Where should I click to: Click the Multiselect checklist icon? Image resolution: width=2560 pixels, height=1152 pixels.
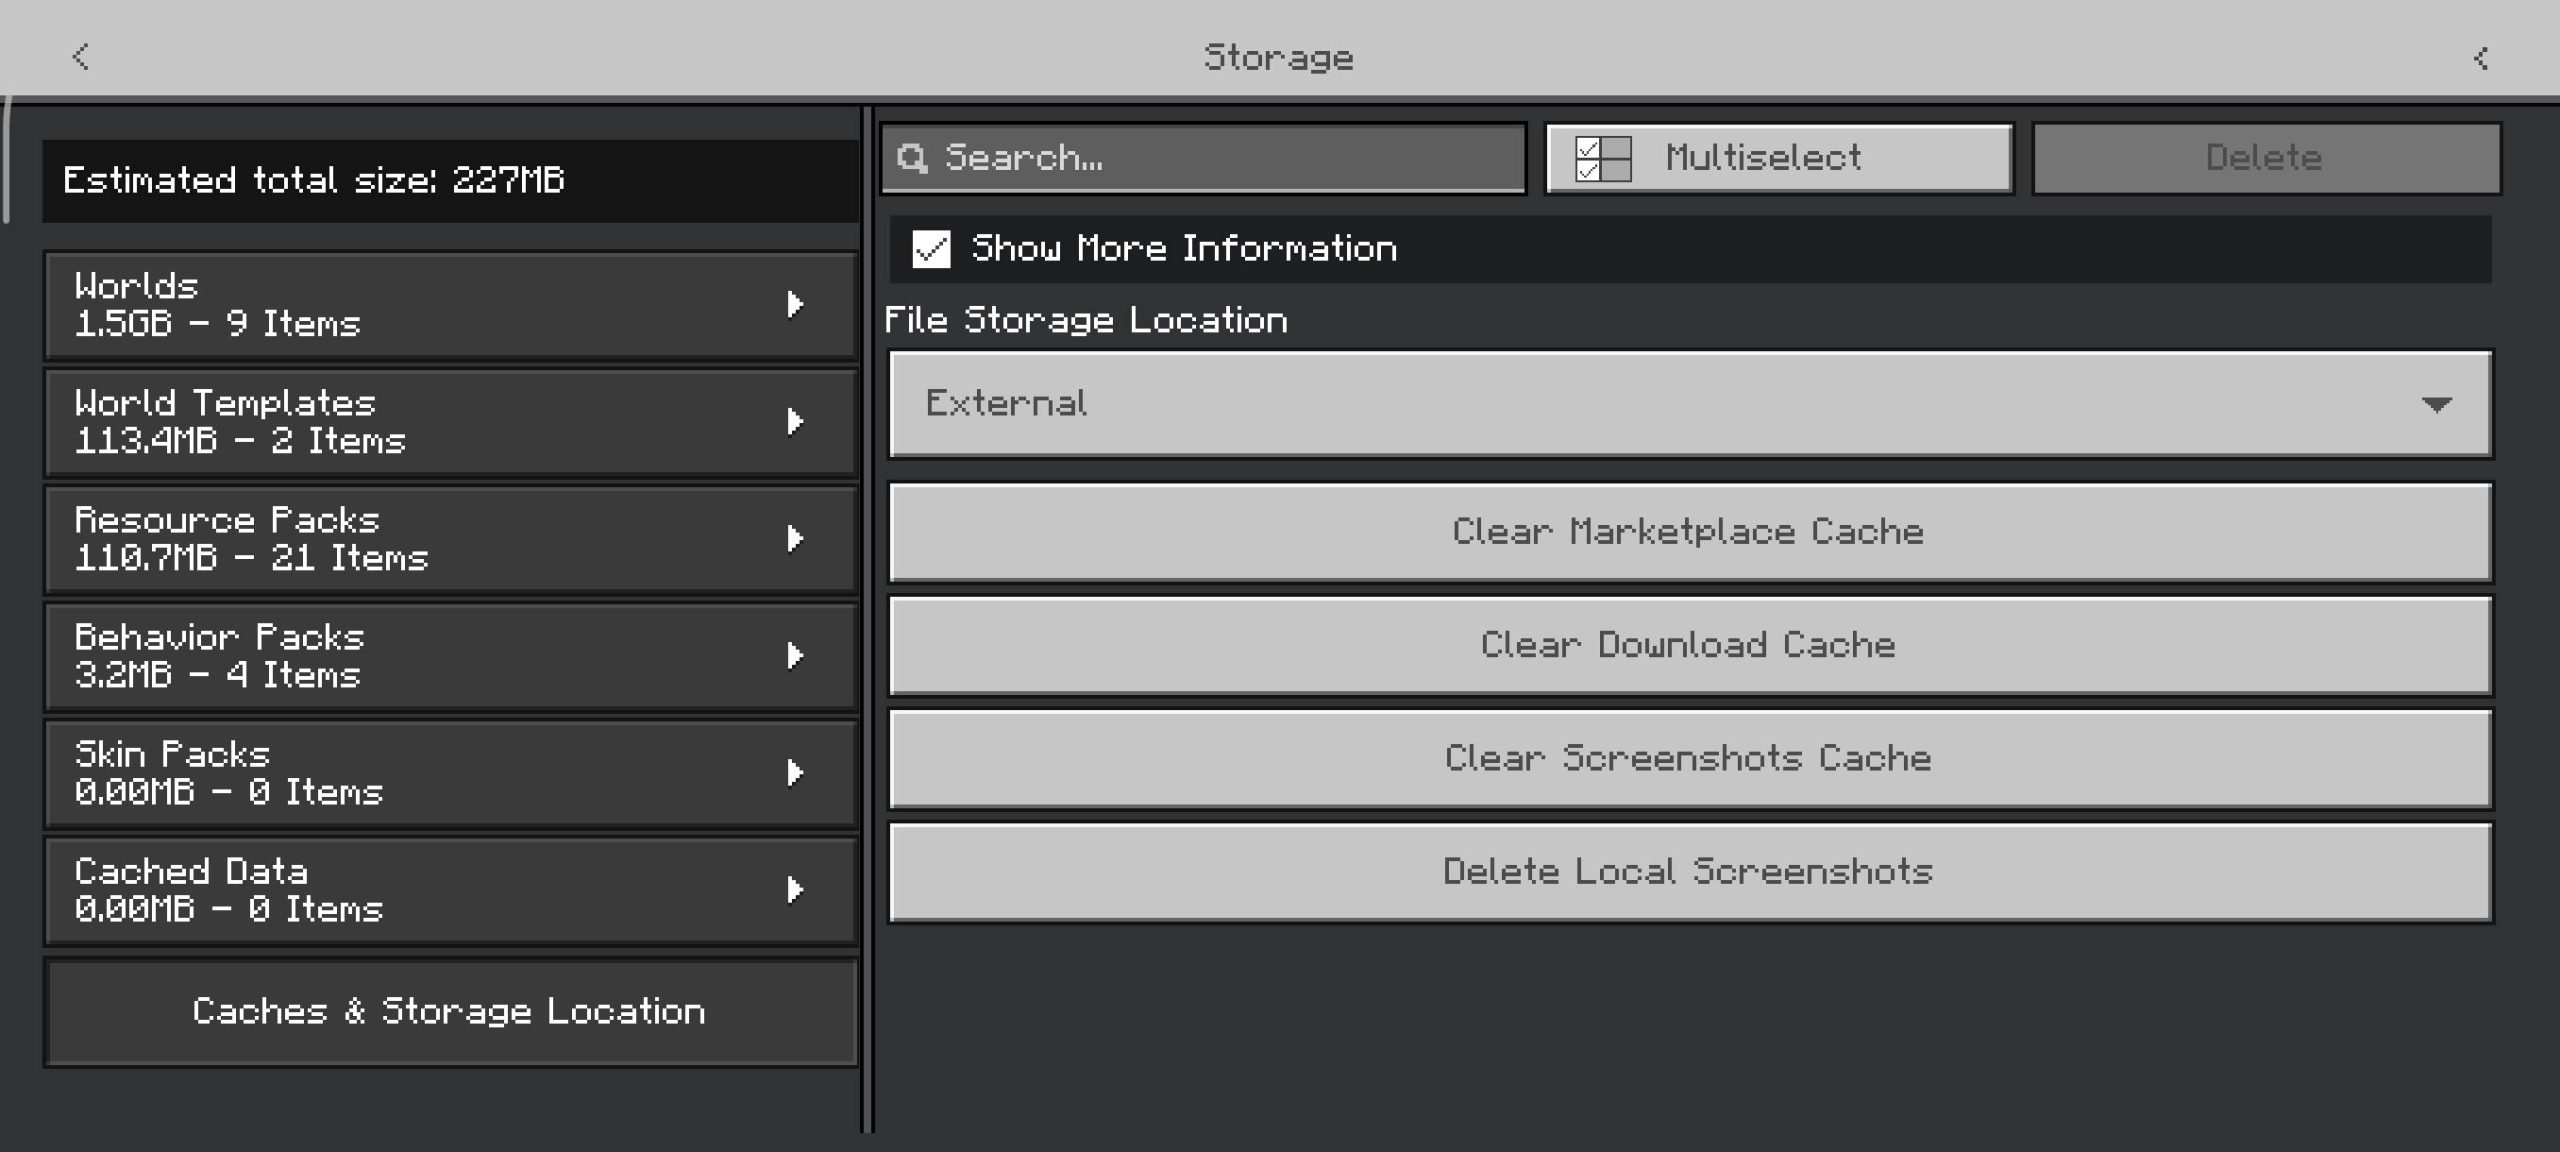click(x=1602, y=158)
